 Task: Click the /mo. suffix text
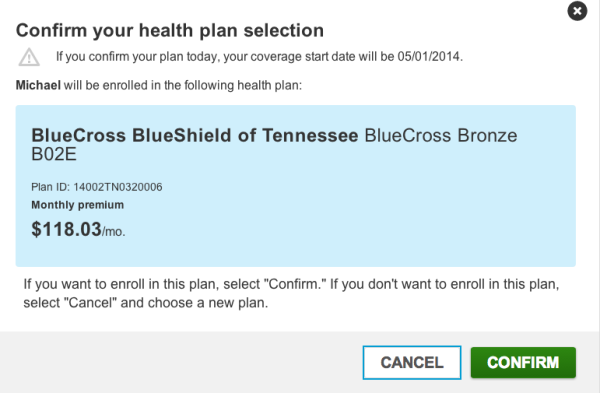114,232
